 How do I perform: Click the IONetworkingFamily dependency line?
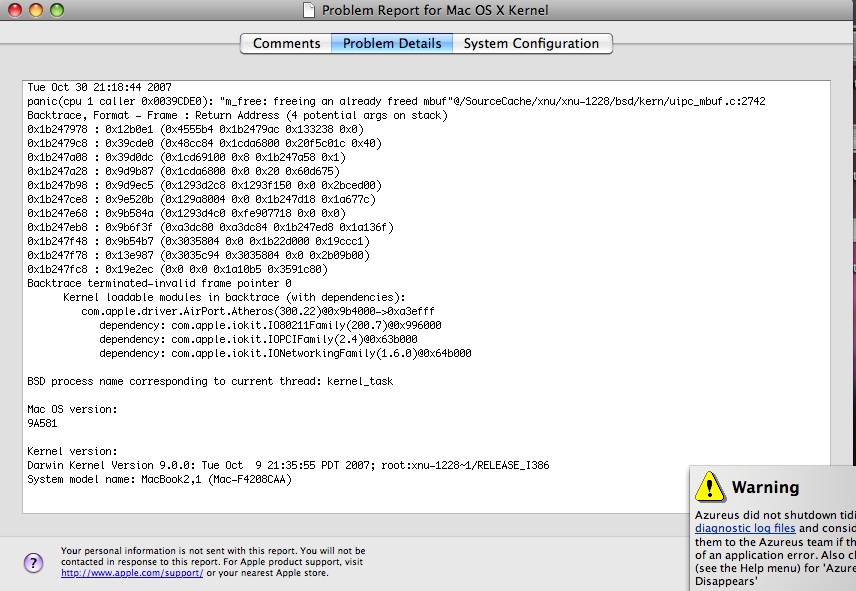coord(286,354)
